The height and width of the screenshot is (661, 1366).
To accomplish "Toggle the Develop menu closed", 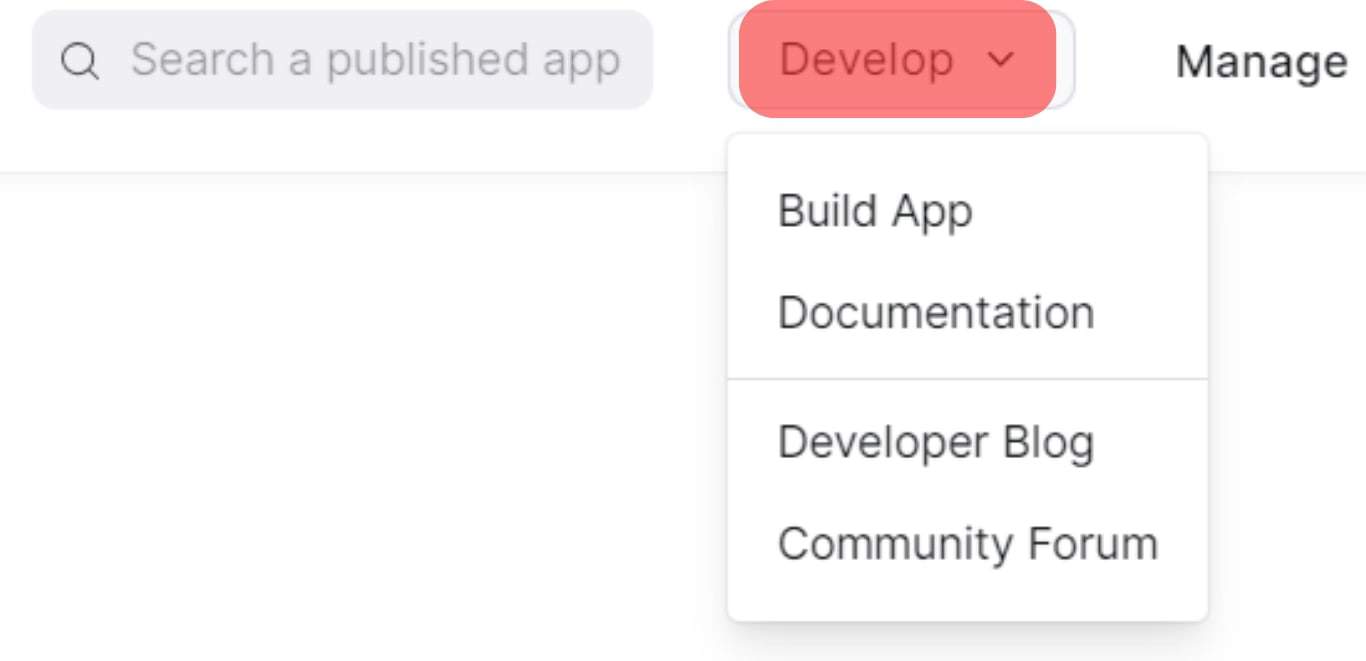I will point(897,60).
